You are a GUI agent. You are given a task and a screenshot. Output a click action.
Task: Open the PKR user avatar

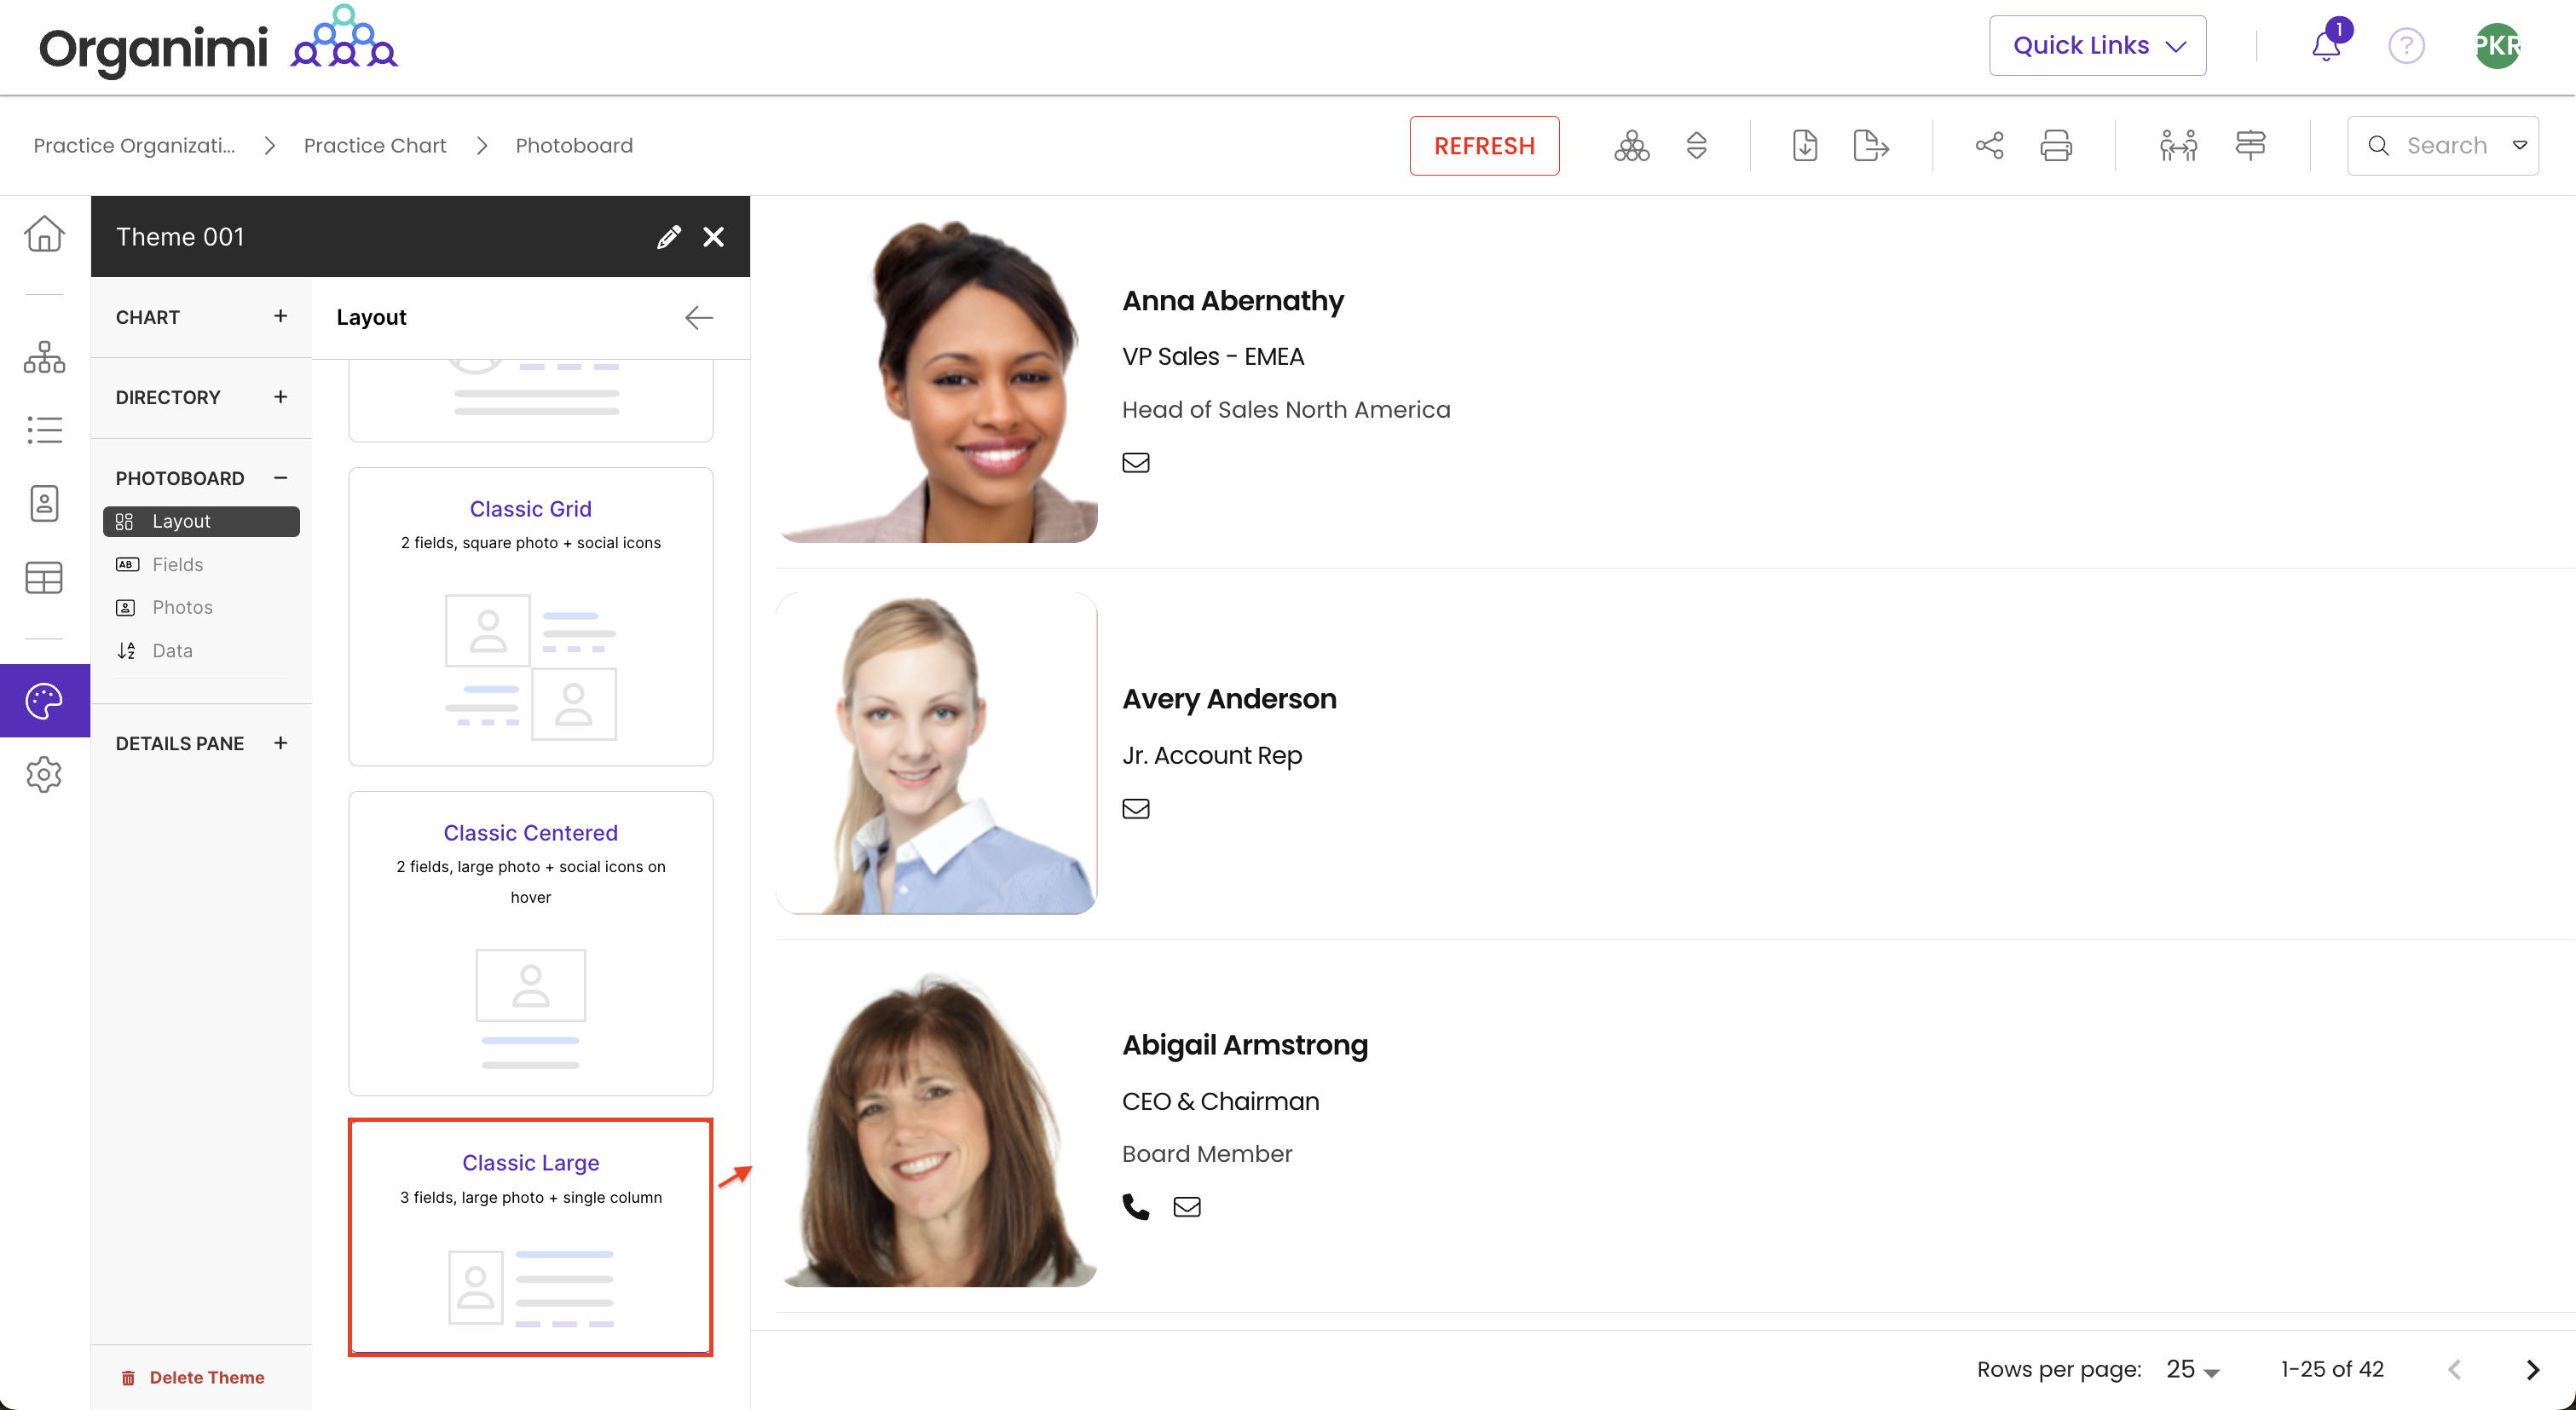point(2497,46)
